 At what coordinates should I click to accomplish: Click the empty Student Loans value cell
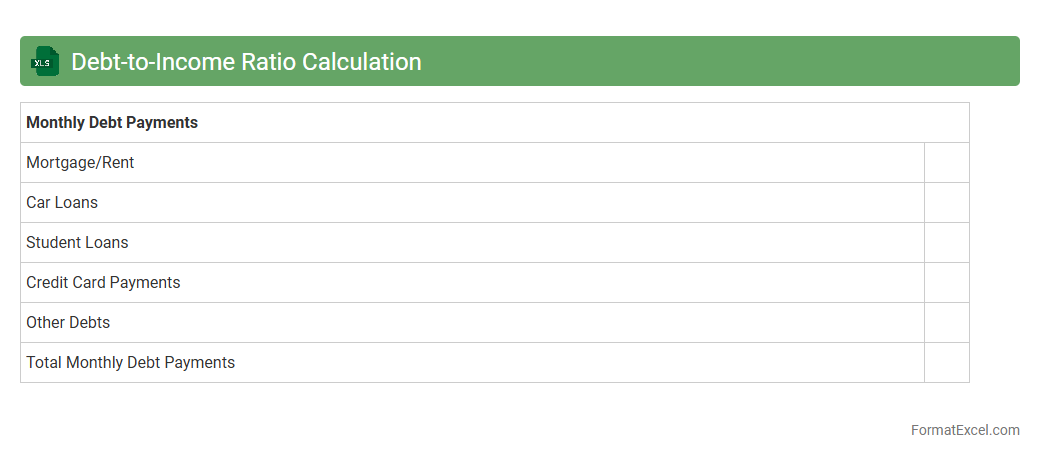(x=946, y=243)
